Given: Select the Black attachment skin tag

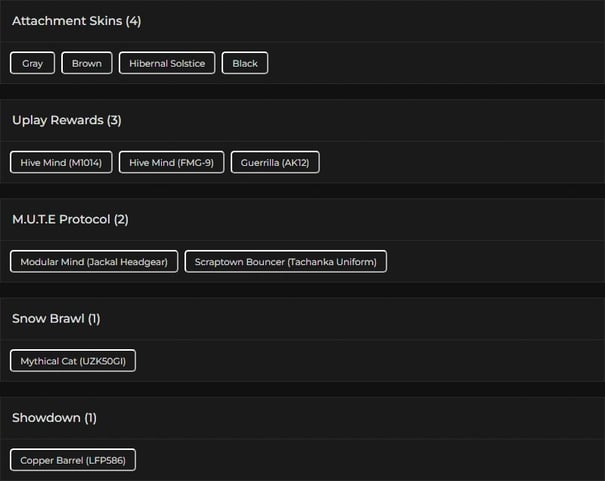Looking at the screenshot, I should pos(245,63).
